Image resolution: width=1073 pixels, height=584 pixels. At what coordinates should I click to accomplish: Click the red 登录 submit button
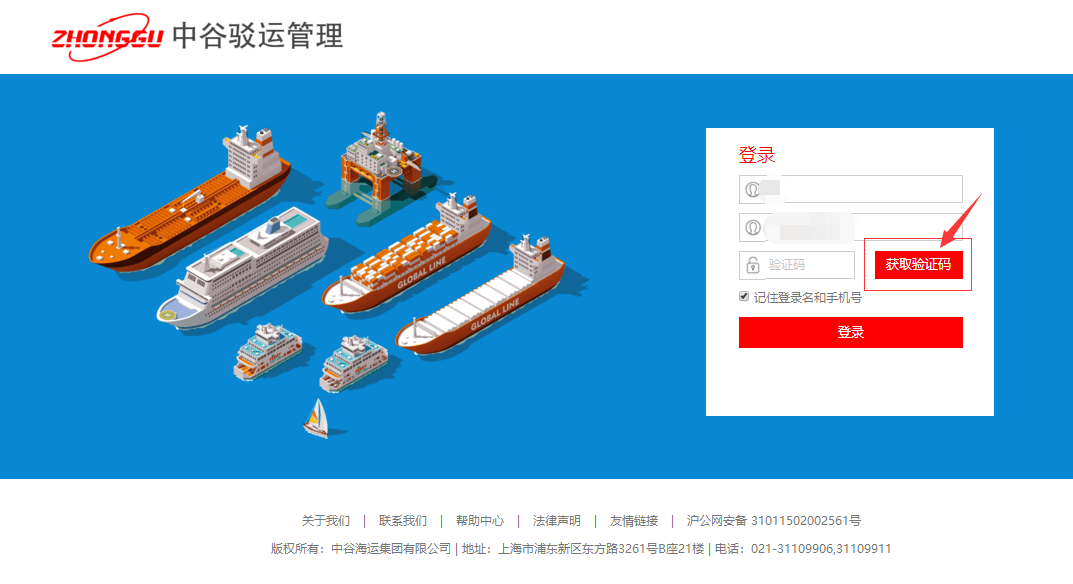851,332
